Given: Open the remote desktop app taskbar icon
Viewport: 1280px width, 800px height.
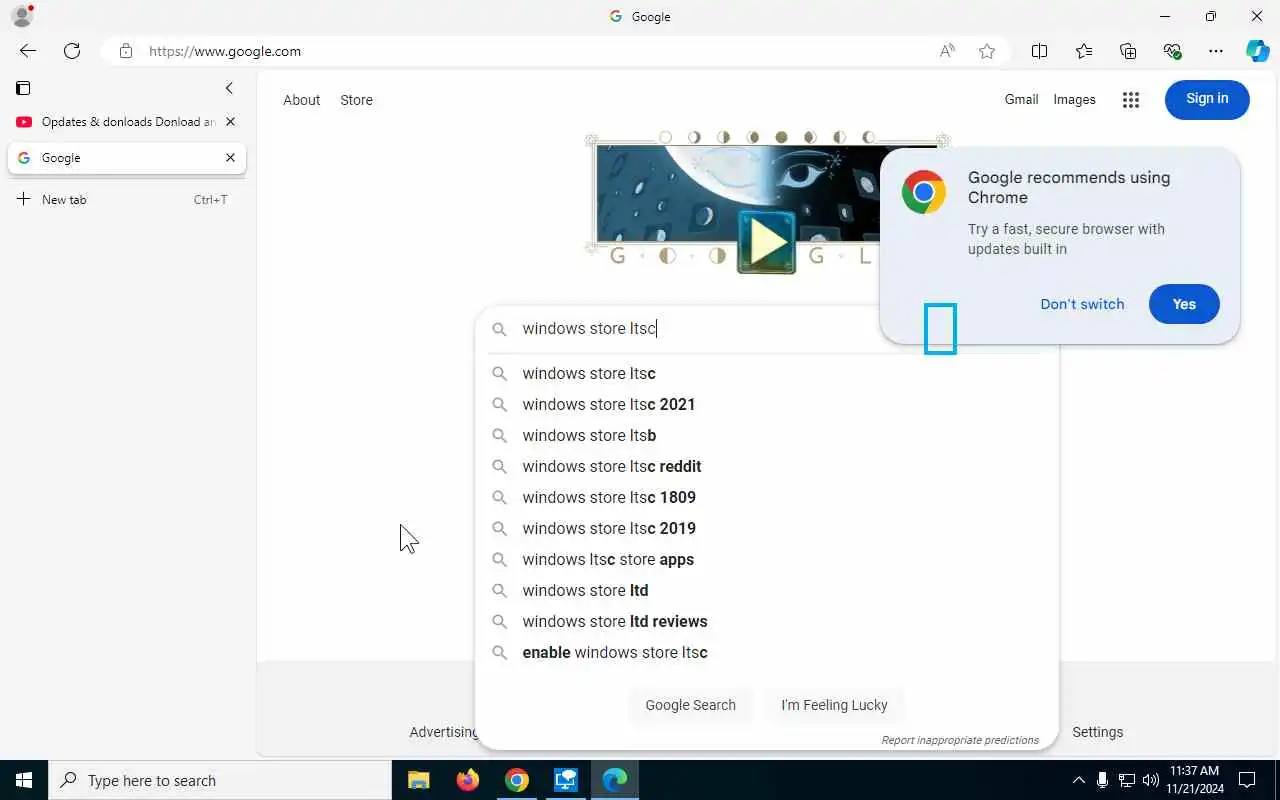Looking at the screenshot, I should 565,780.
